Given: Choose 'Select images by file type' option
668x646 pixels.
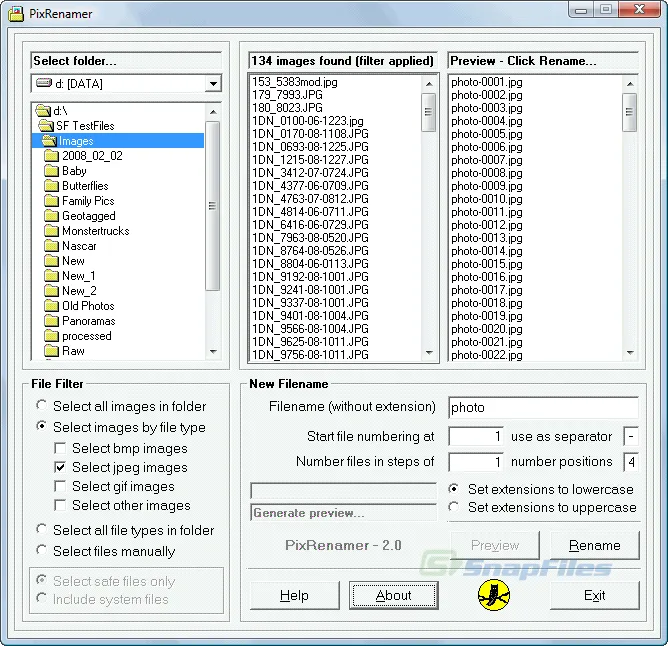Looking at the screenshot, I should 41,426.
